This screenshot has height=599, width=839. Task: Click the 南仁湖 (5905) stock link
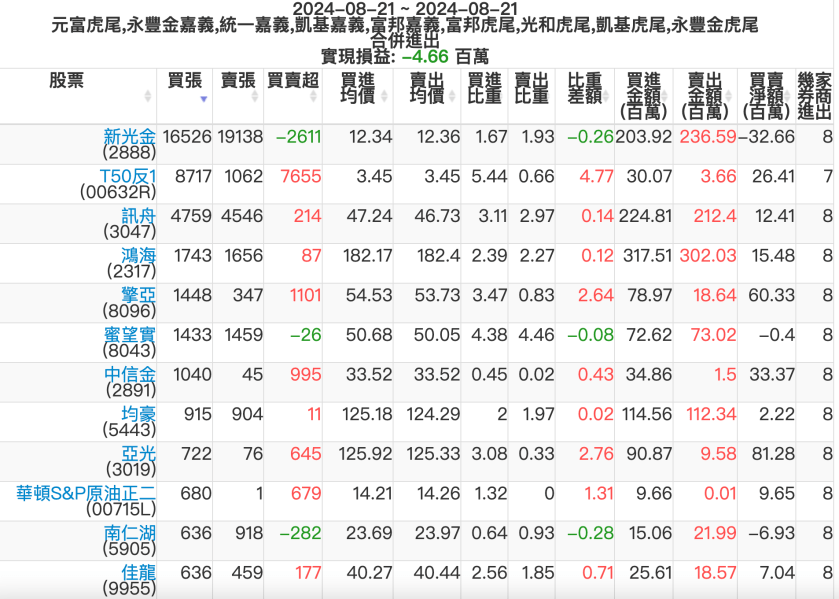130,532
